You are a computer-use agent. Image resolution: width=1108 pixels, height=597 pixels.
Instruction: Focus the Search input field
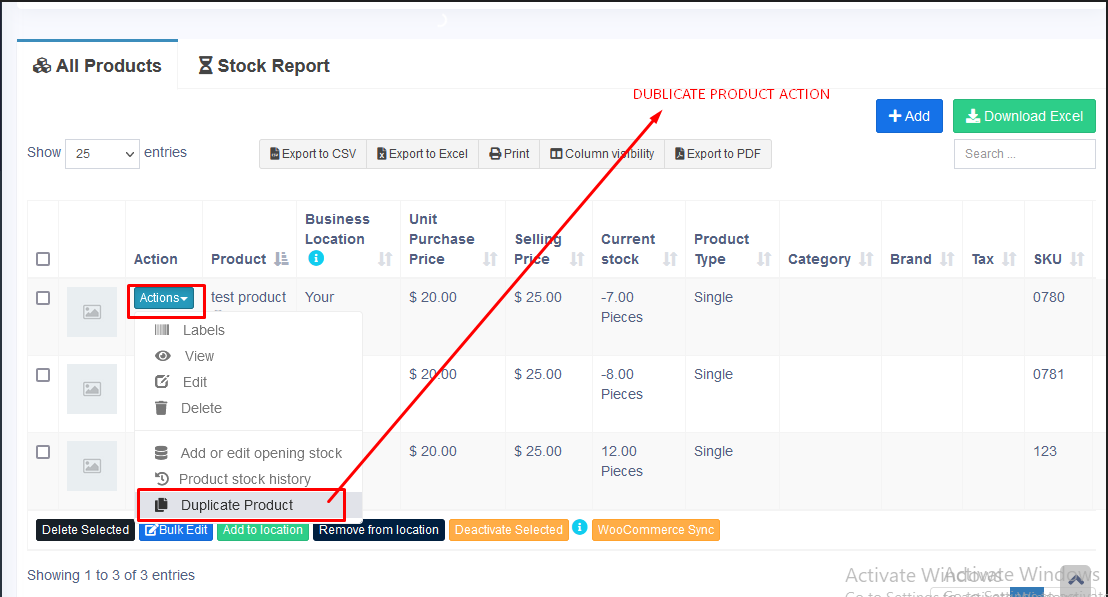1024,154
